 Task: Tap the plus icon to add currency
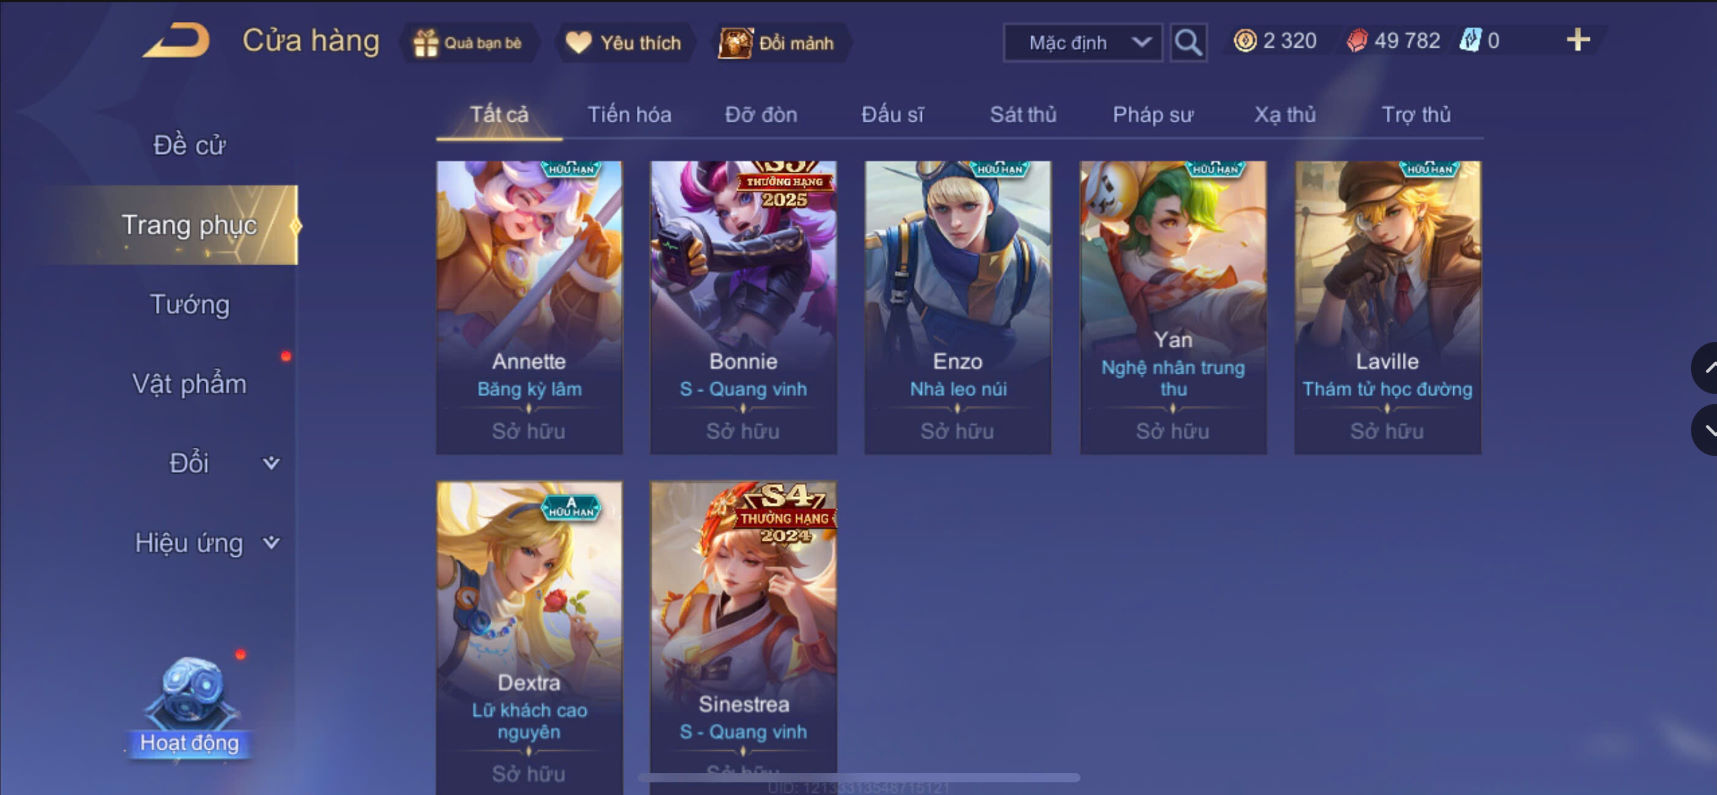(1578, 40)
